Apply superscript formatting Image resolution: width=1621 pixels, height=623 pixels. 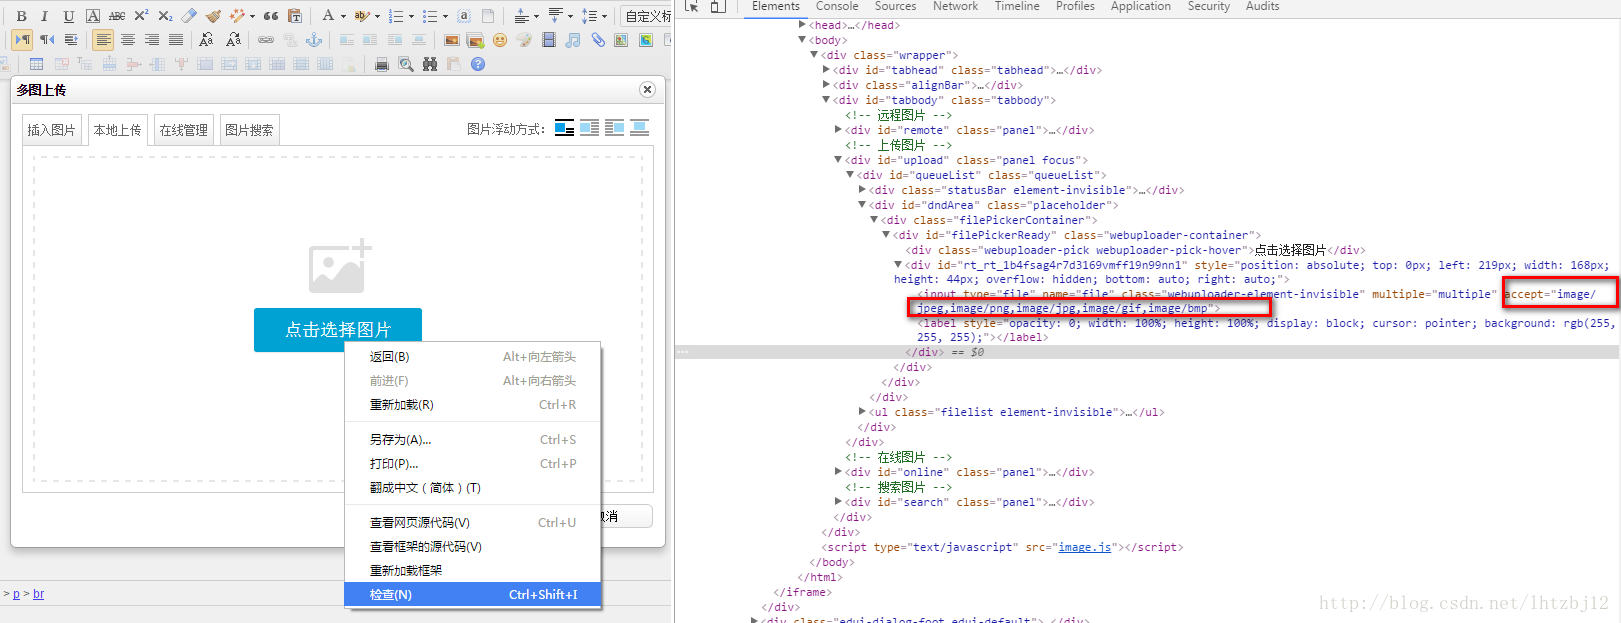point(141,16)
